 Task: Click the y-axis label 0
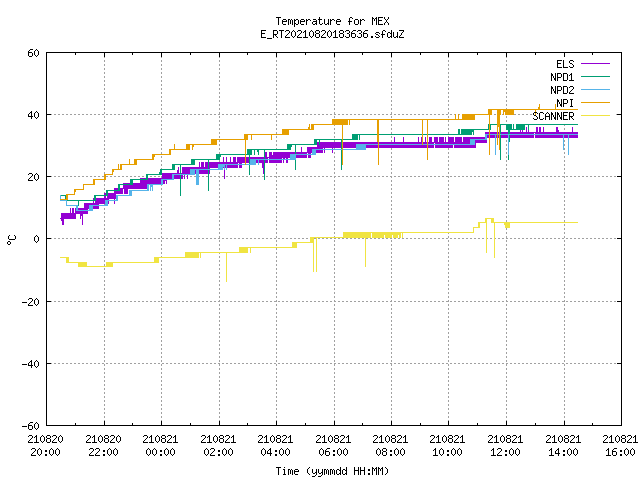(x=37, y=240)
